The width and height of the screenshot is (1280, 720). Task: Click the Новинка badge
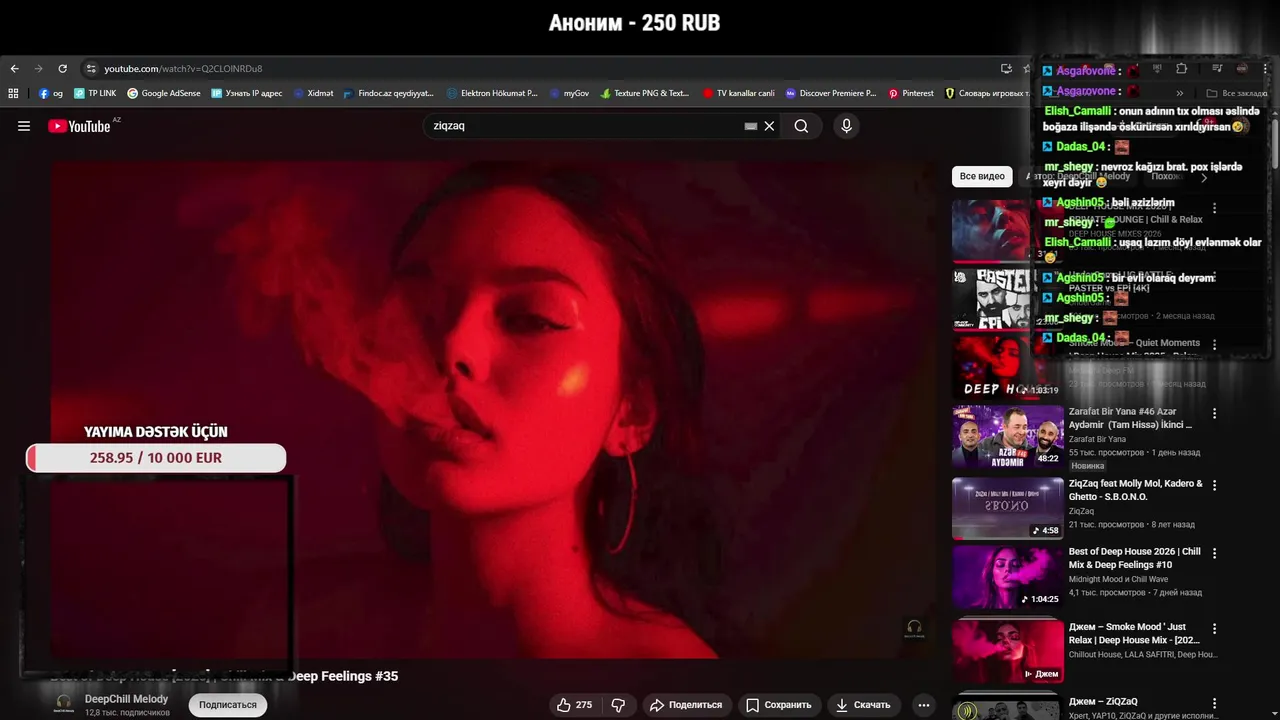click(x=1087, y=466)
